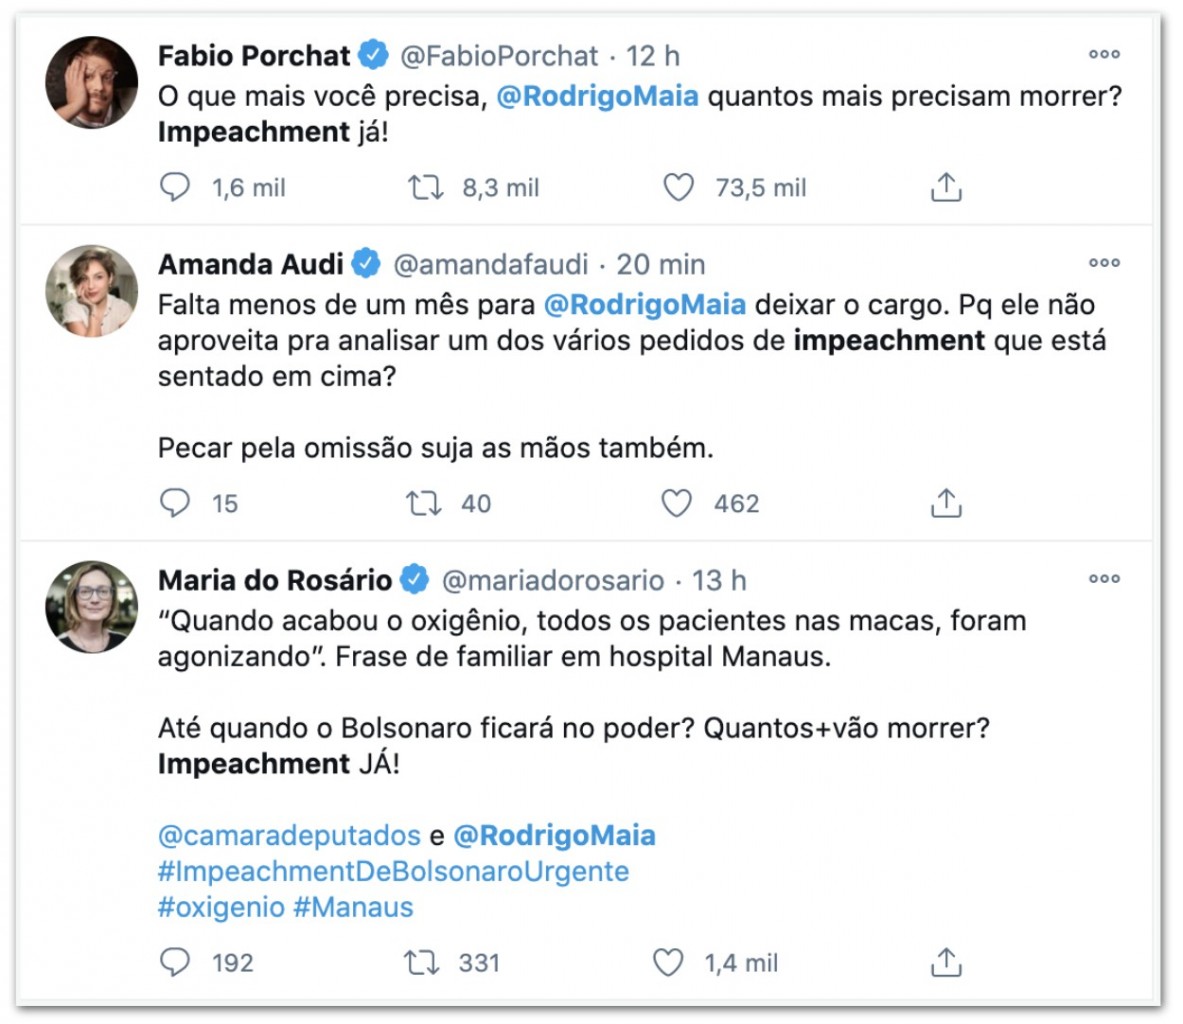The image size is (1183, 1024).
Task: Like Fabio Porchat's tweet
Action: pos(678,187)
